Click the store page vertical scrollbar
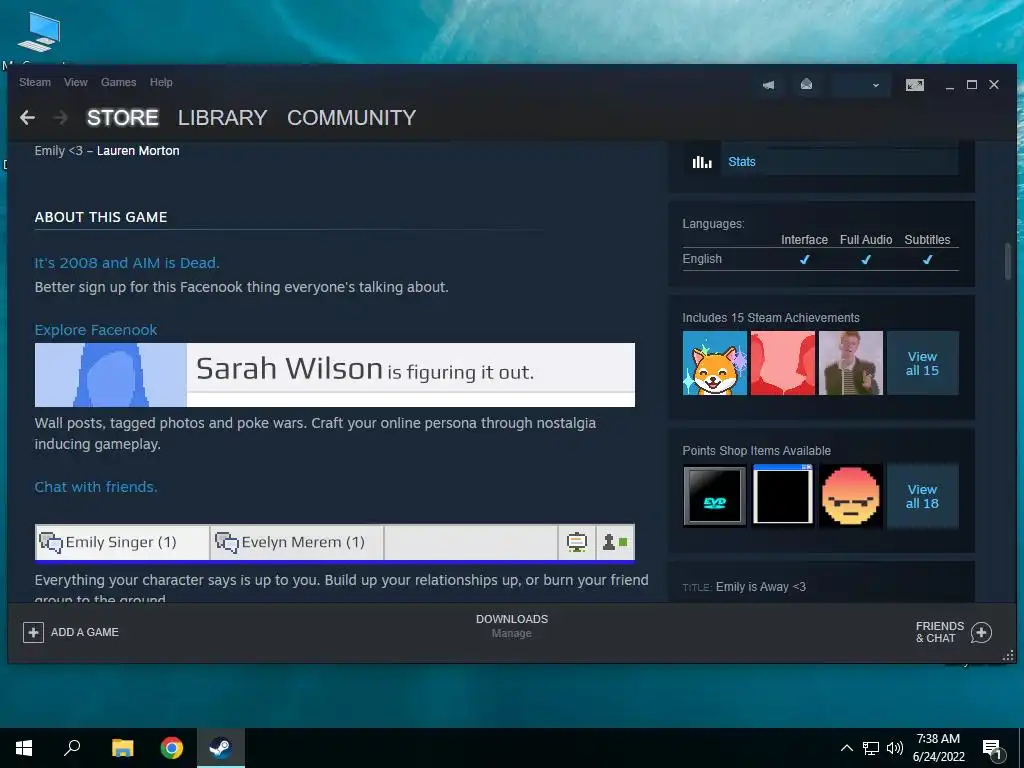Viewport: 1024px width, 768px height. click(x=1008, y=261)
